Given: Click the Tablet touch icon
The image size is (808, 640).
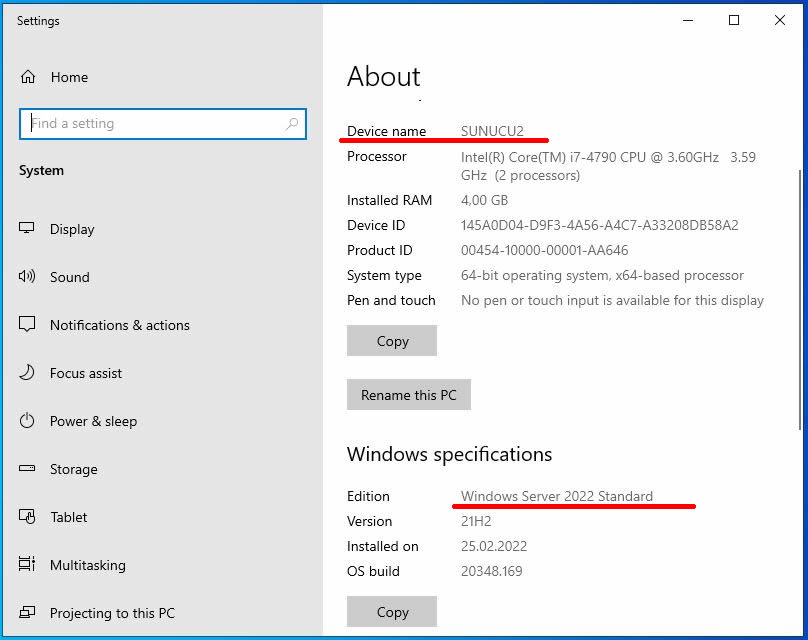Looking at the screenshot, I should (x=27, y=516).
